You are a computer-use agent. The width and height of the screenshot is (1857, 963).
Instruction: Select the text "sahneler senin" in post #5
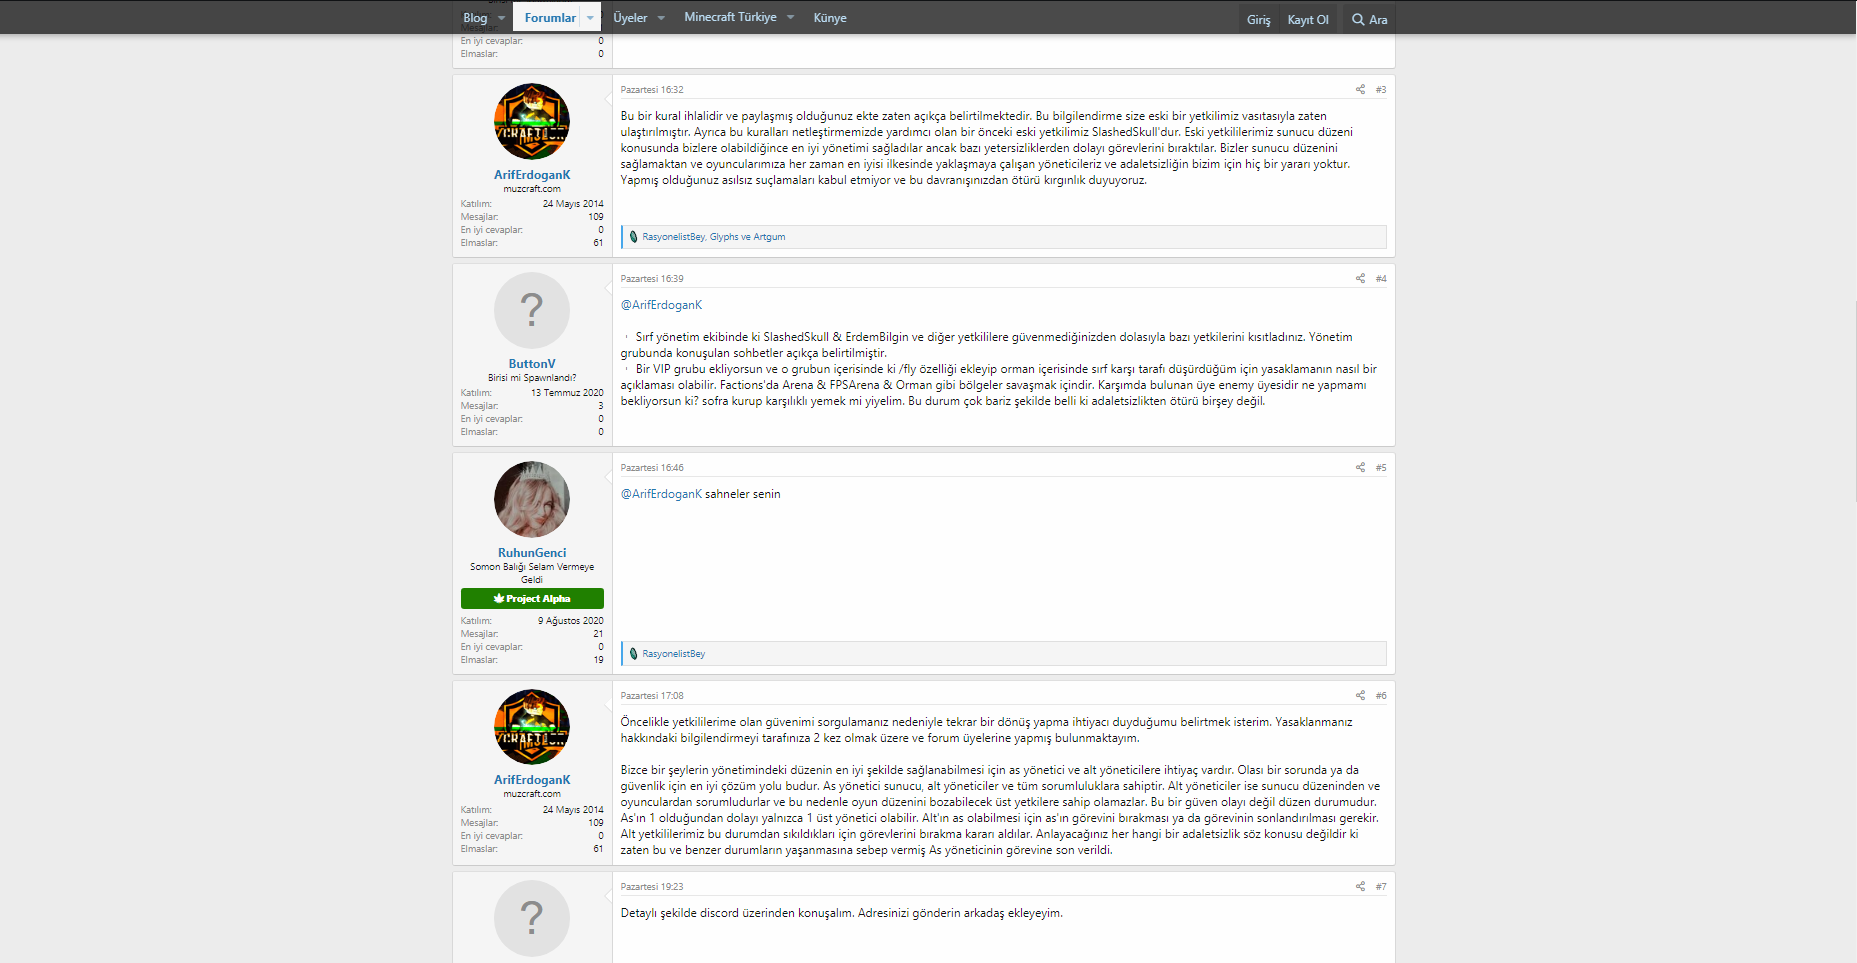click(x=743, y=494)
